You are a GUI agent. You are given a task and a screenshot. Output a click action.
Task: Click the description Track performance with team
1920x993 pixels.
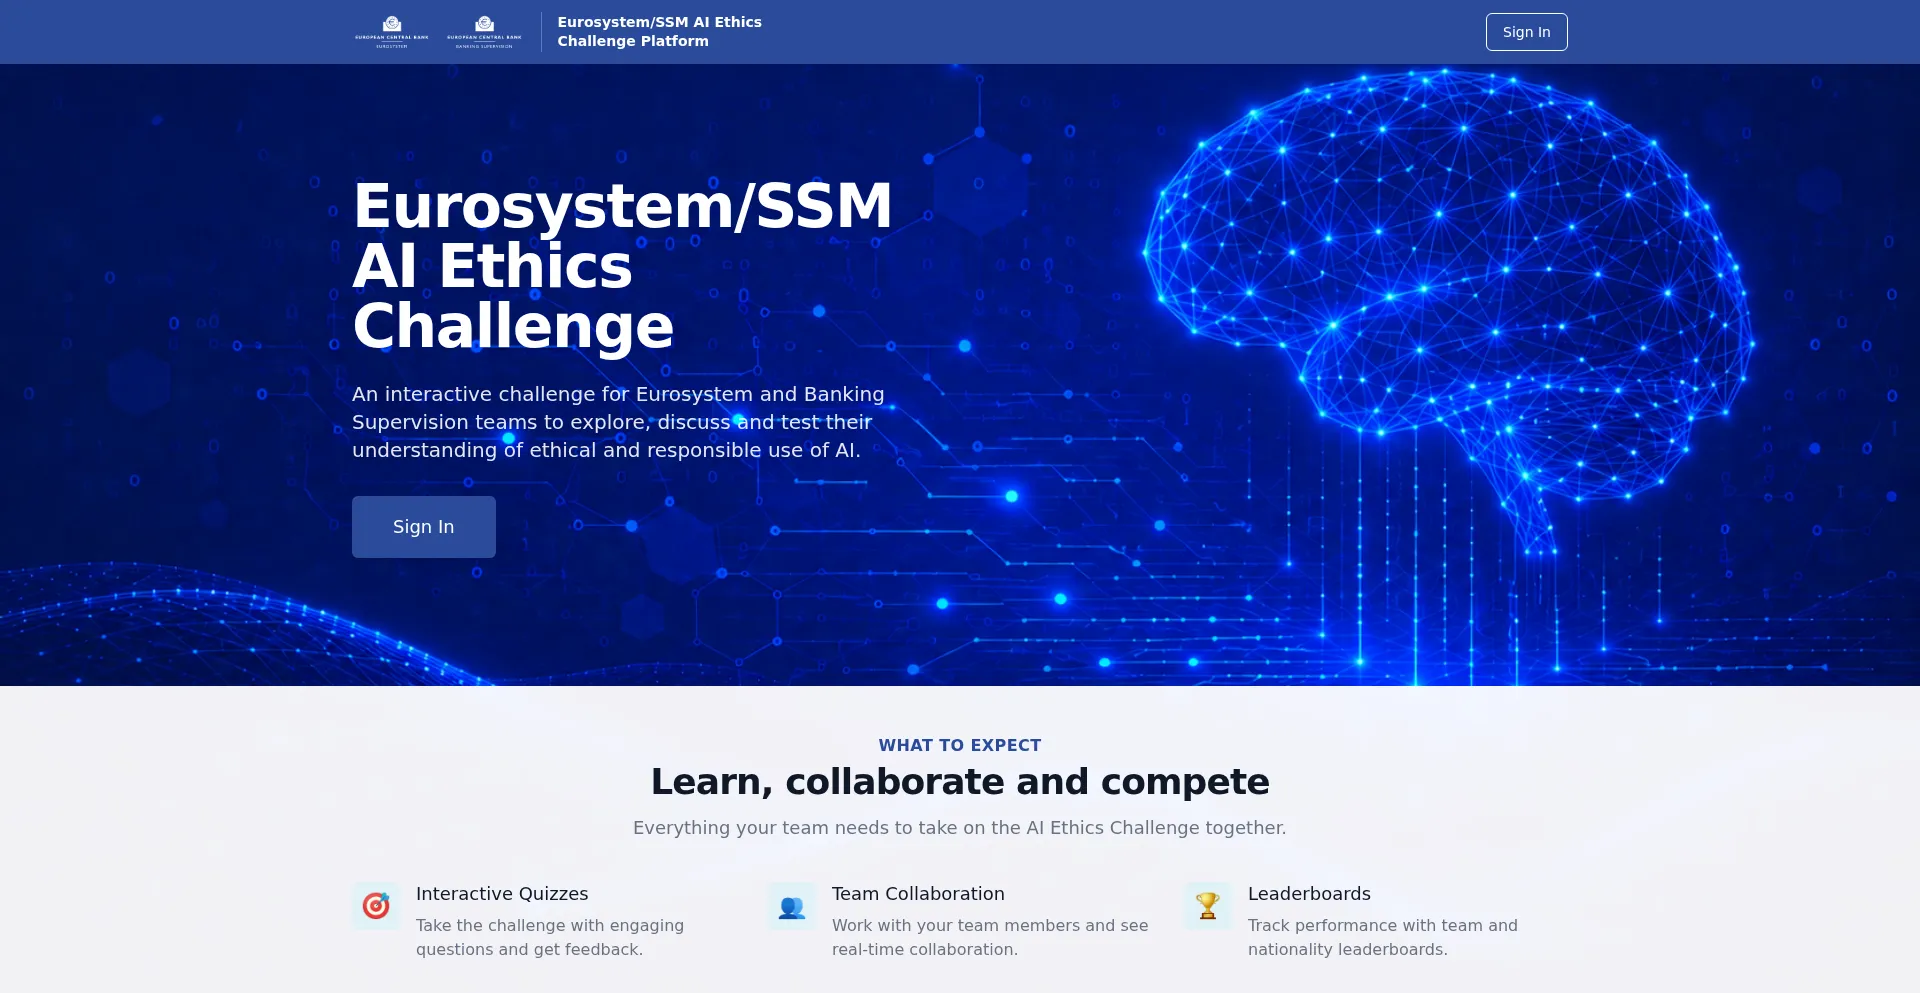click(1383, 938)
